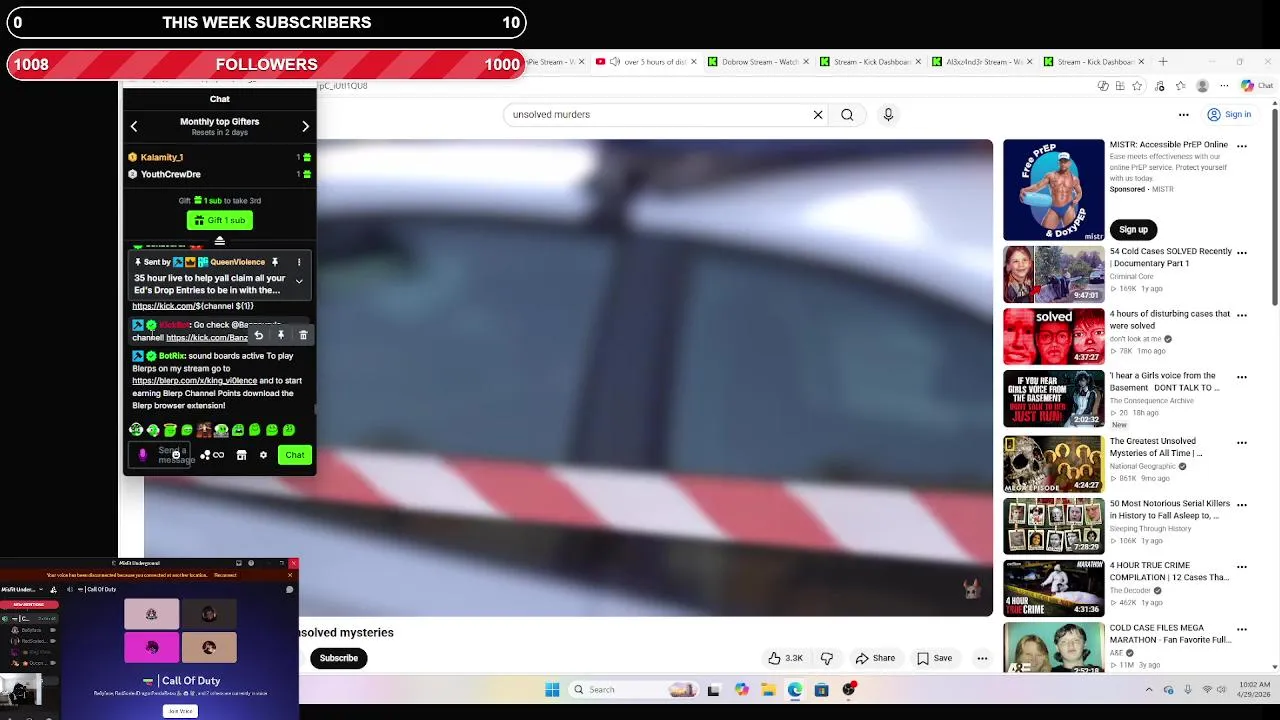Unpin the pinned message via pin icon
Image resolution: width=1280 pixels, height=720 pixels.
[x=274, y=262]
